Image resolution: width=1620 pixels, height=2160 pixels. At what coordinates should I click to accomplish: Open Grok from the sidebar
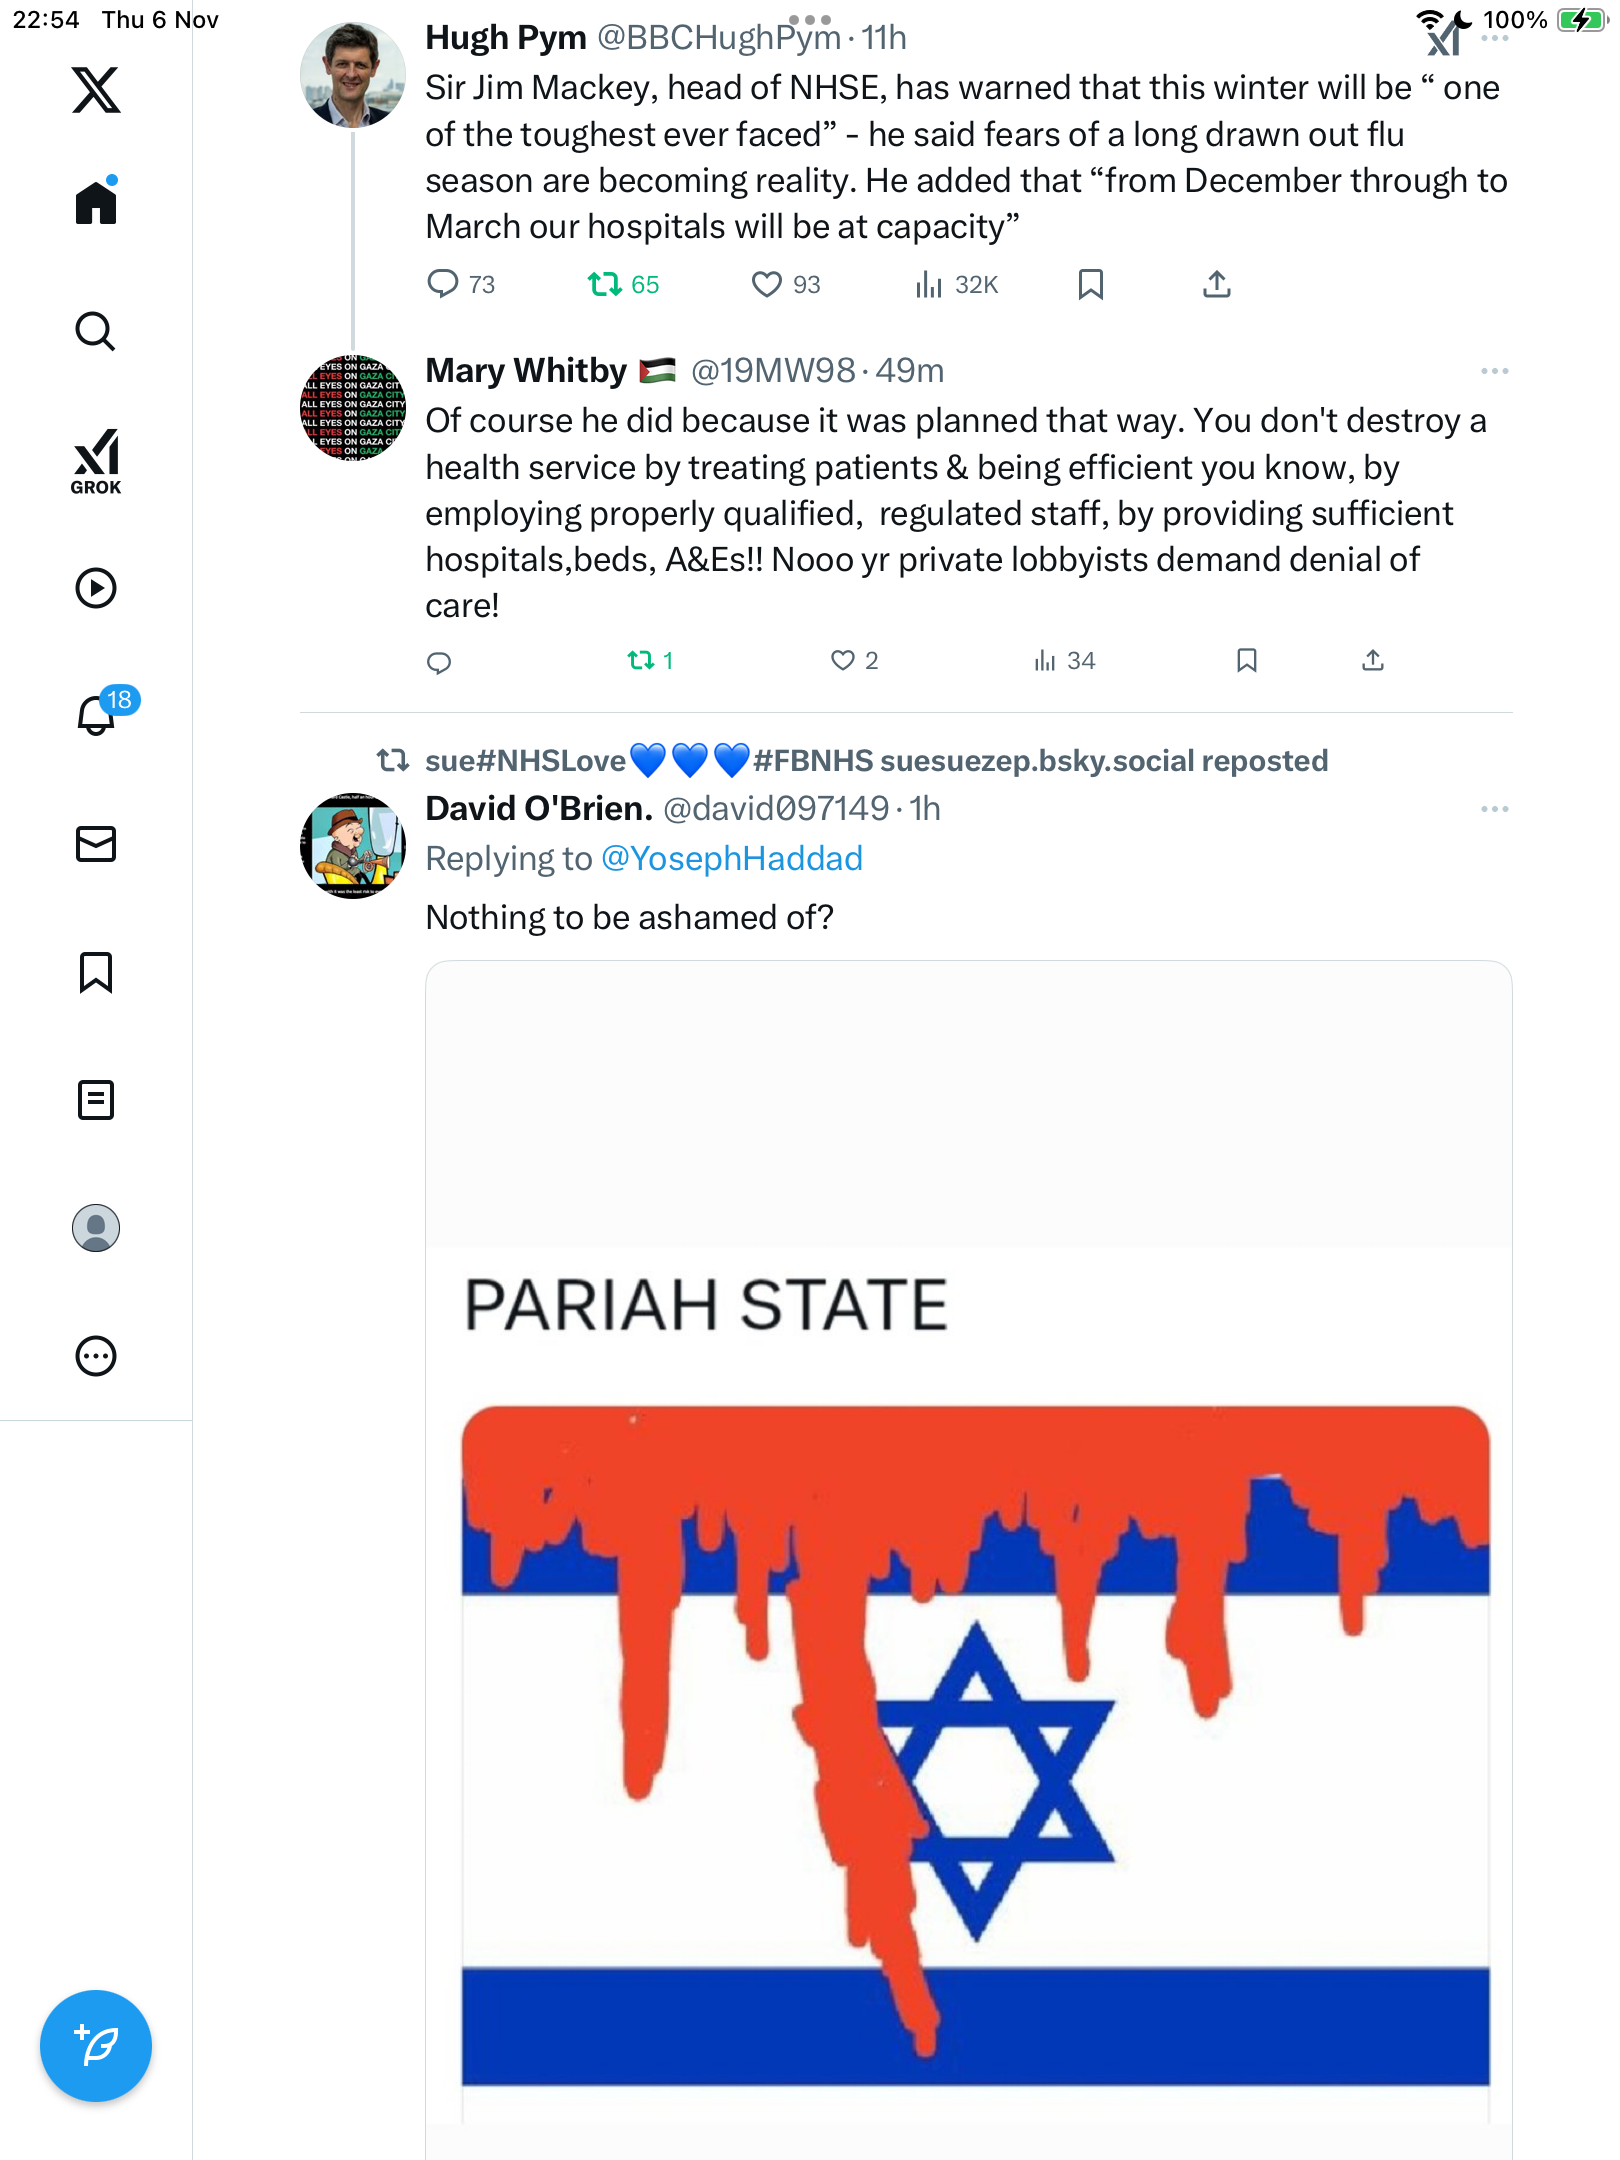tap(96, 461)
